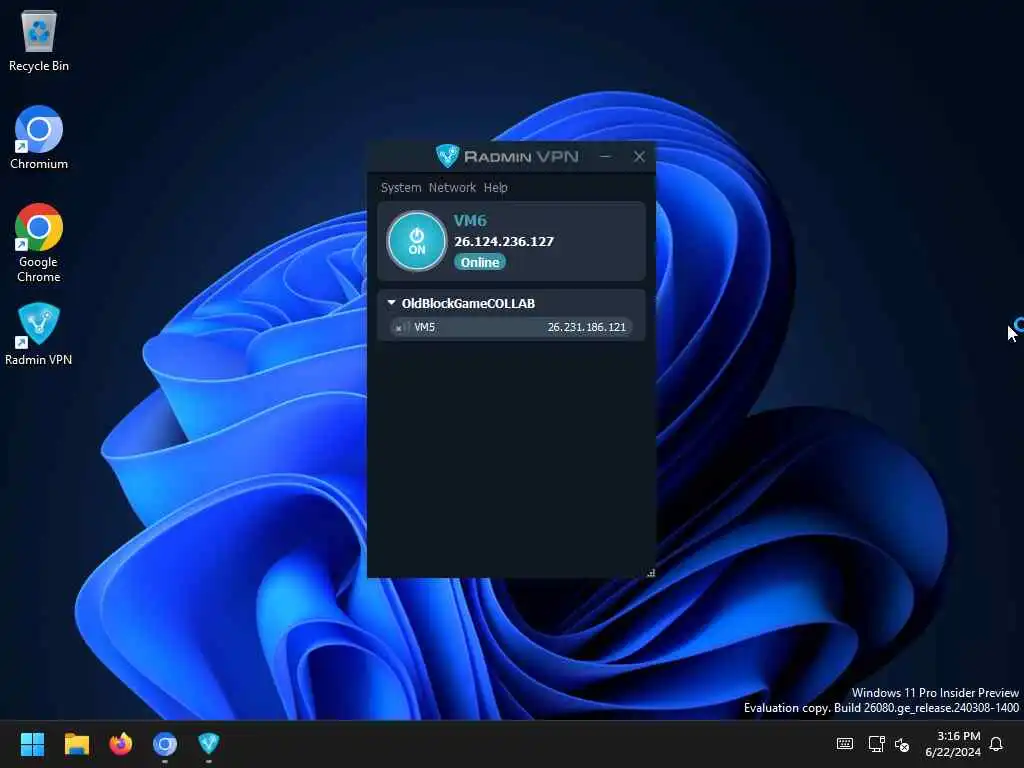The width and height of the screenshot is (1024, 768).
Task: Click the Radmin VPN taskbar icon
Action: pos(208,744)
